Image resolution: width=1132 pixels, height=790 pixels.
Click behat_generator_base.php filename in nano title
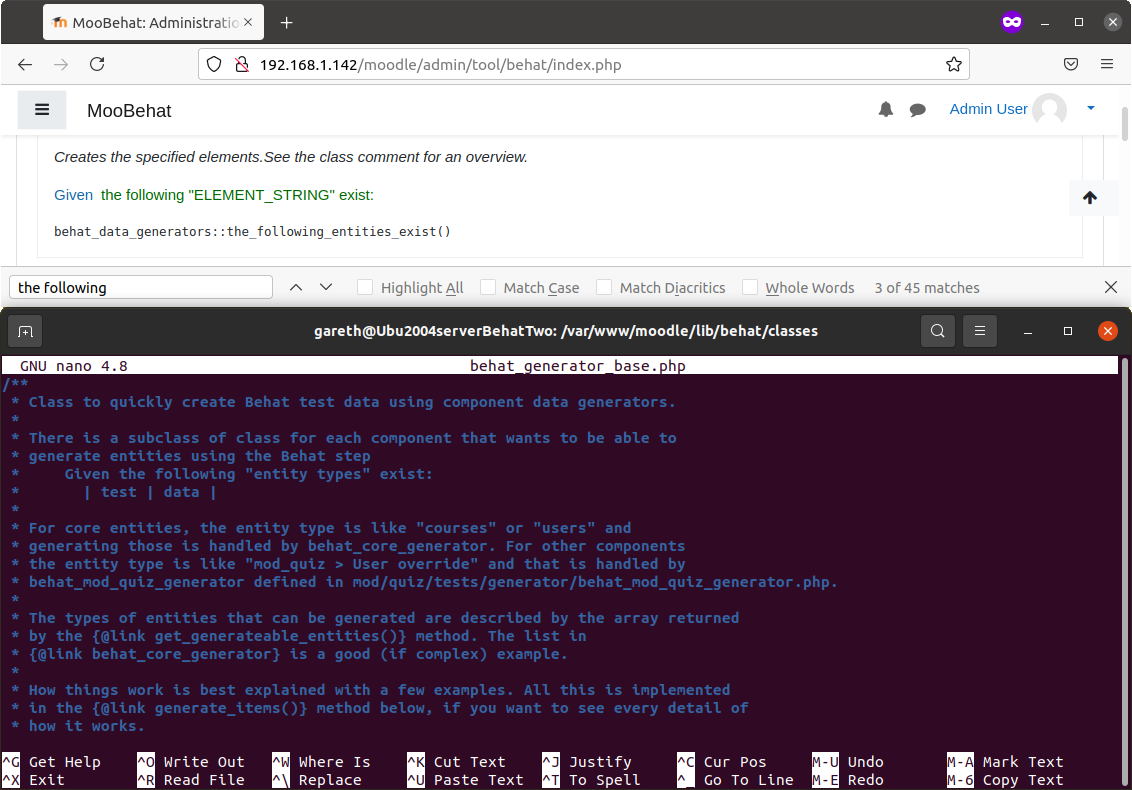click(578, 365)
